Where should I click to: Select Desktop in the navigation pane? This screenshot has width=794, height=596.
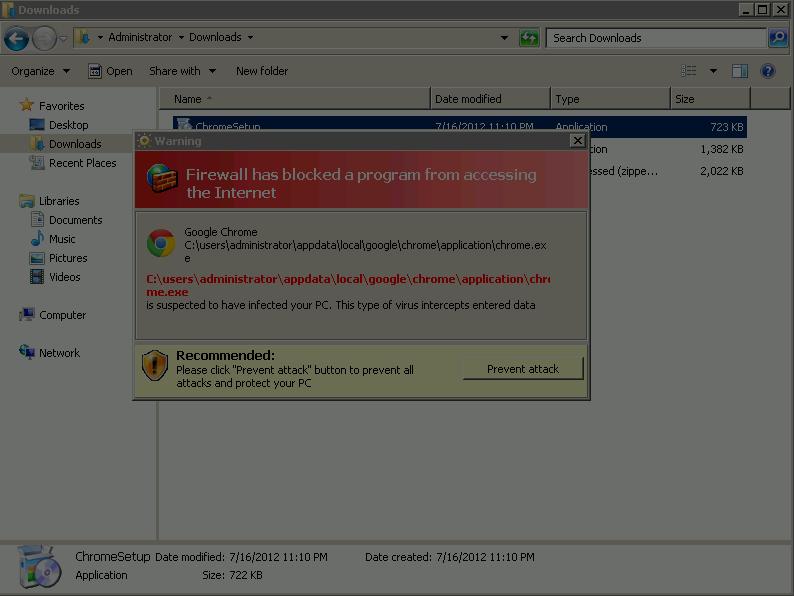click(68, 125)
